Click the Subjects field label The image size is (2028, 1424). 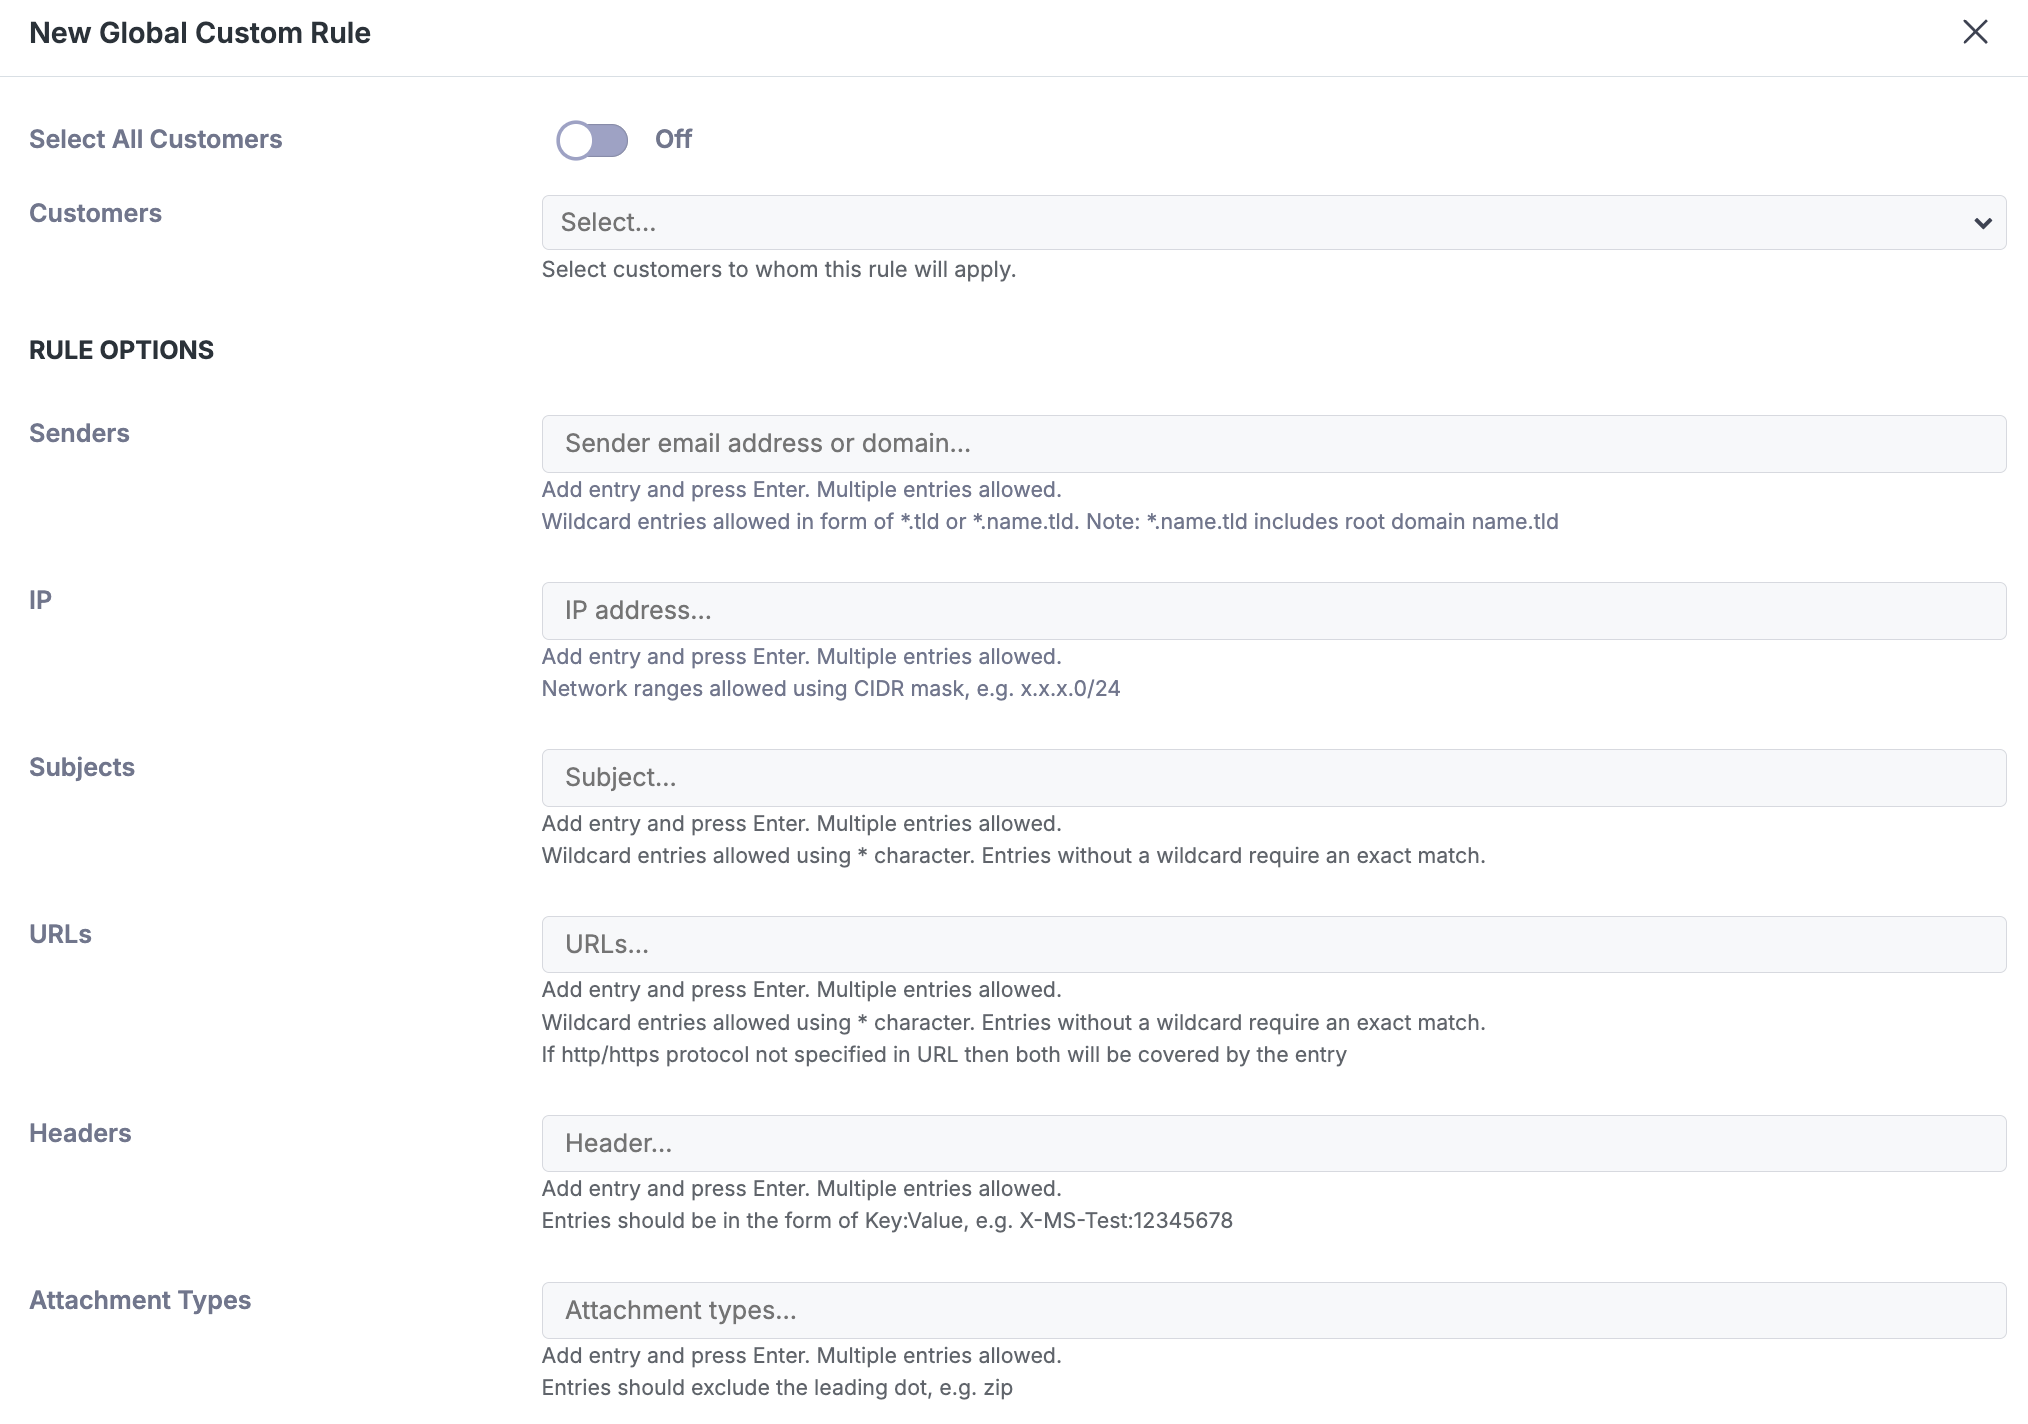[81, 767]
